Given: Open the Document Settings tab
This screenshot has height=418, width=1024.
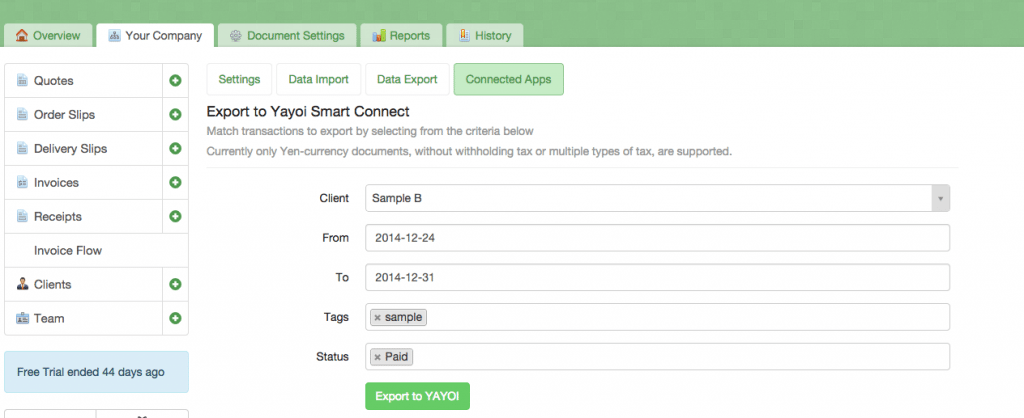Looking at the screenshot, I should pyautogui.click(x=287, y=35).
